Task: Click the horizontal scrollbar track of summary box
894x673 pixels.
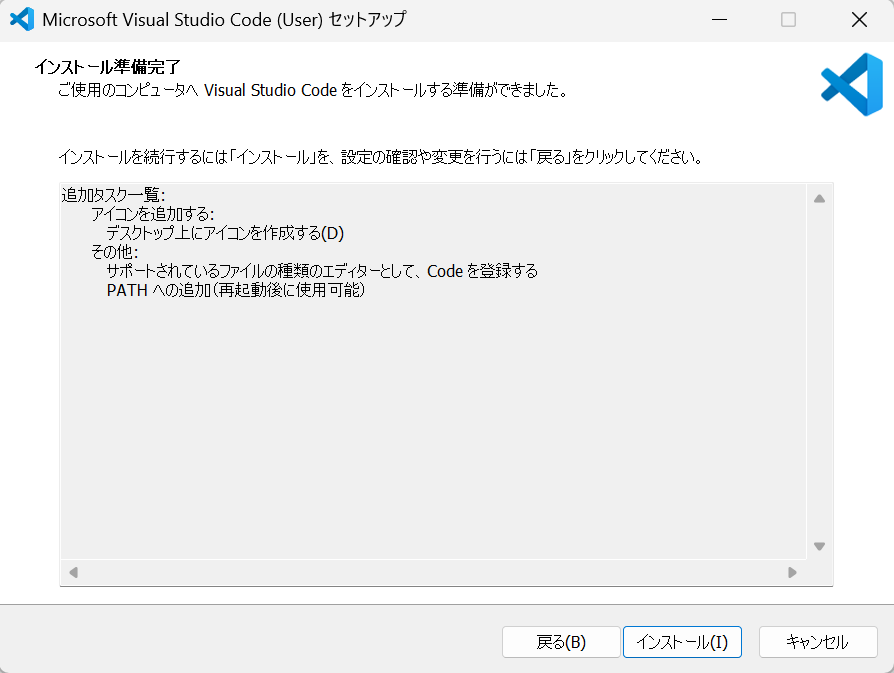Action: pos(430,573)
